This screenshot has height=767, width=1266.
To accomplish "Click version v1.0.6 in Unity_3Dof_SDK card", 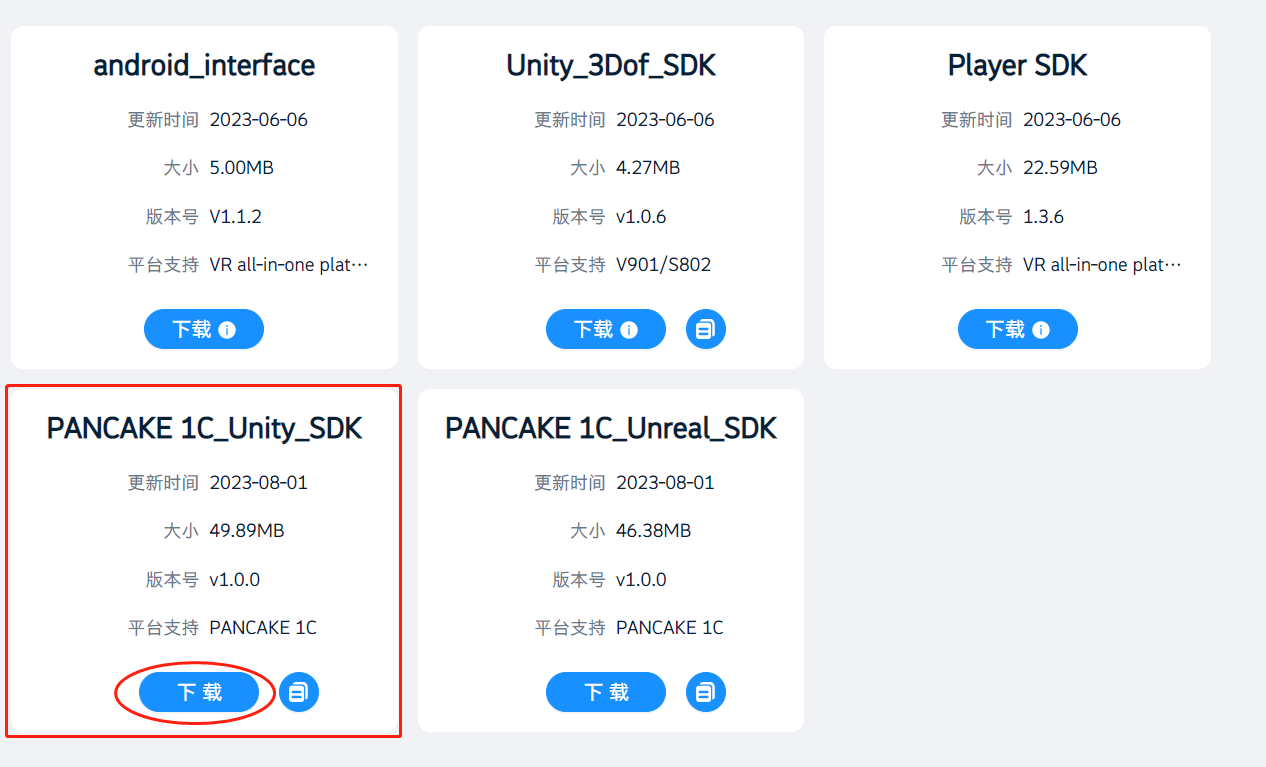I will (641, 216).
